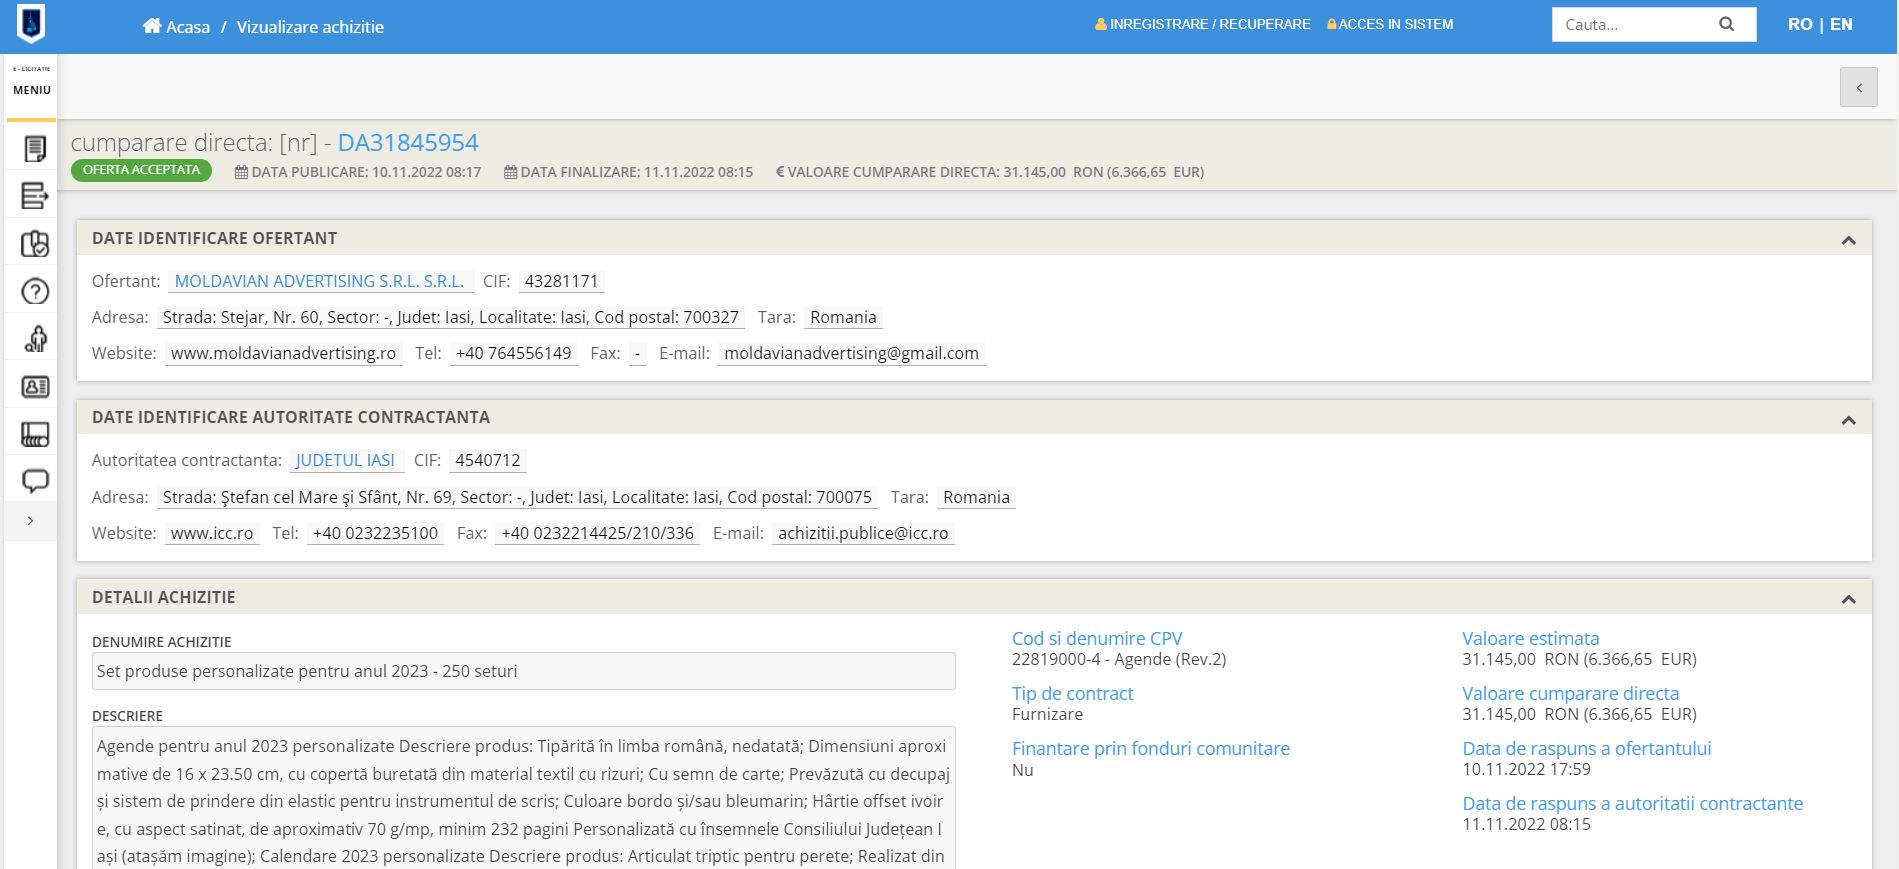Click the home icon beside Acasa
Image resolution: width=1899 pixels, height=869 pixels.
point(152,26)
